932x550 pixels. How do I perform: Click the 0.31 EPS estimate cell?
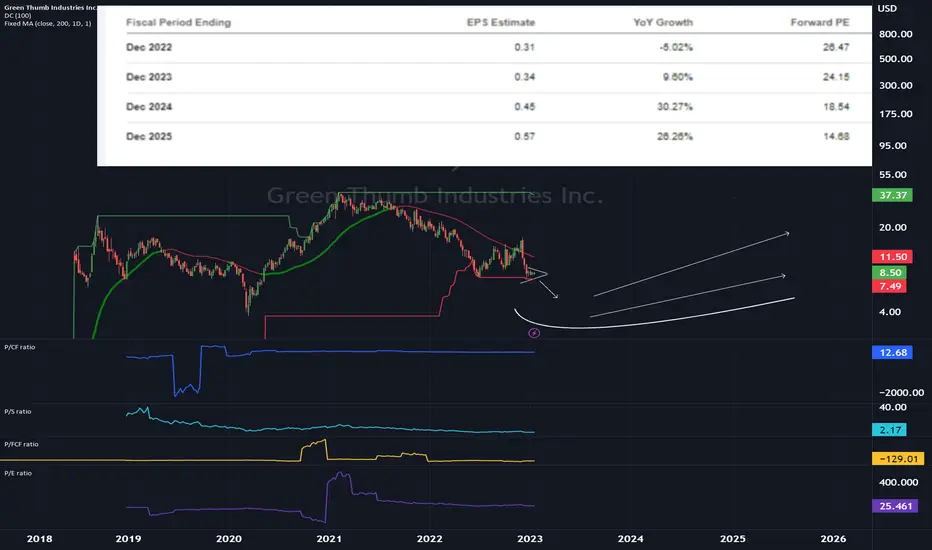(524, 47)
